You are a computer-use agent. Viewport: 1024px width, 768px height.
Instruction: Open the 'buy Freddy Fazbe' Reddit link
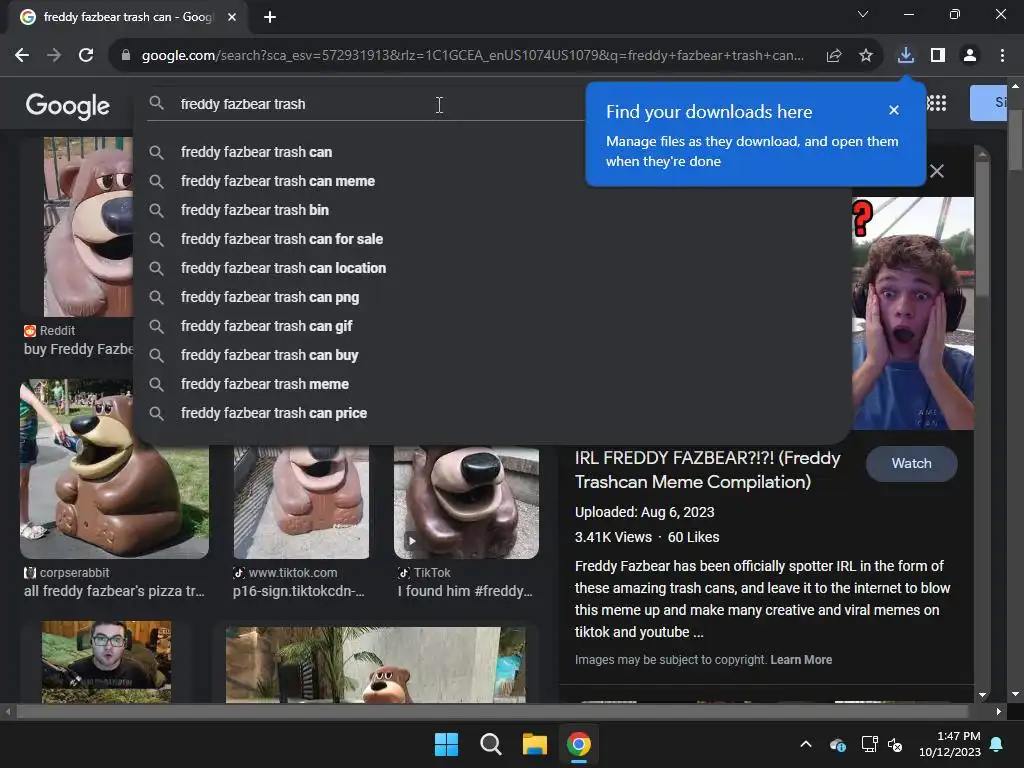[78, 349]
